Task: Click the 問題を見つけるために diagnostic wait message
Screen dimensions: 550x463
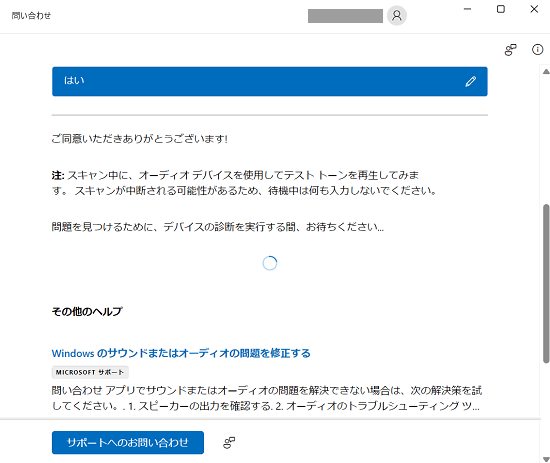Action: click(x=217, y=227)
